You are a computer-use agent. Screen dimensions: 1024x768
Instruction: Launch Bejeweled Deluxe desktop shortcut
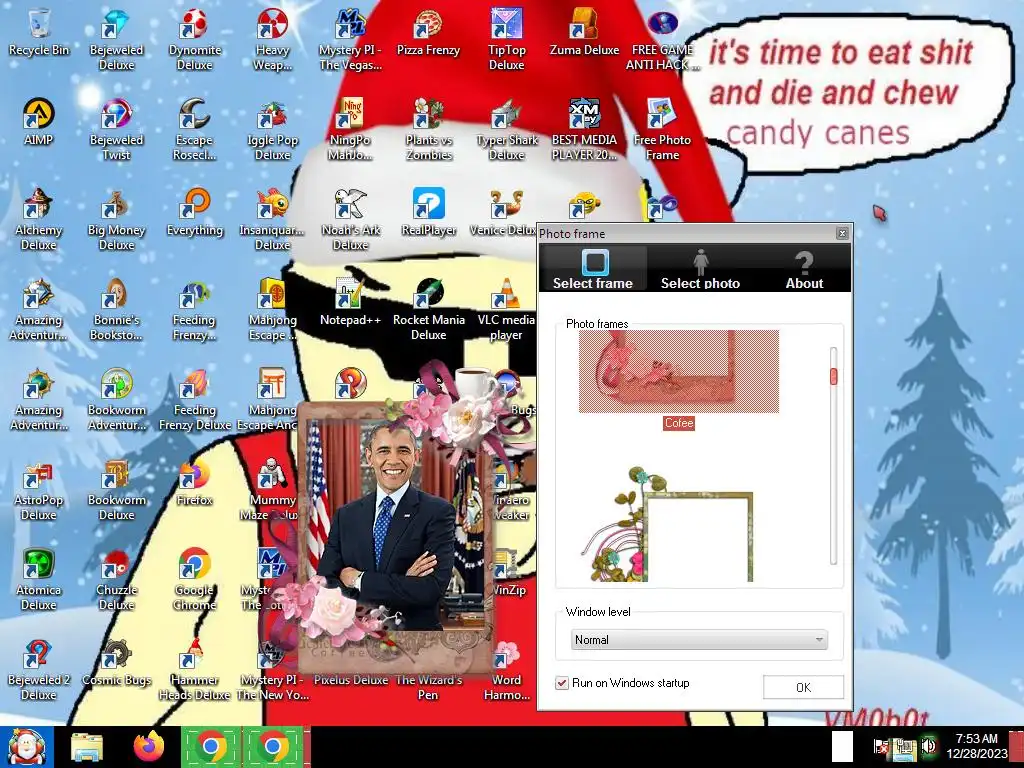116,39
